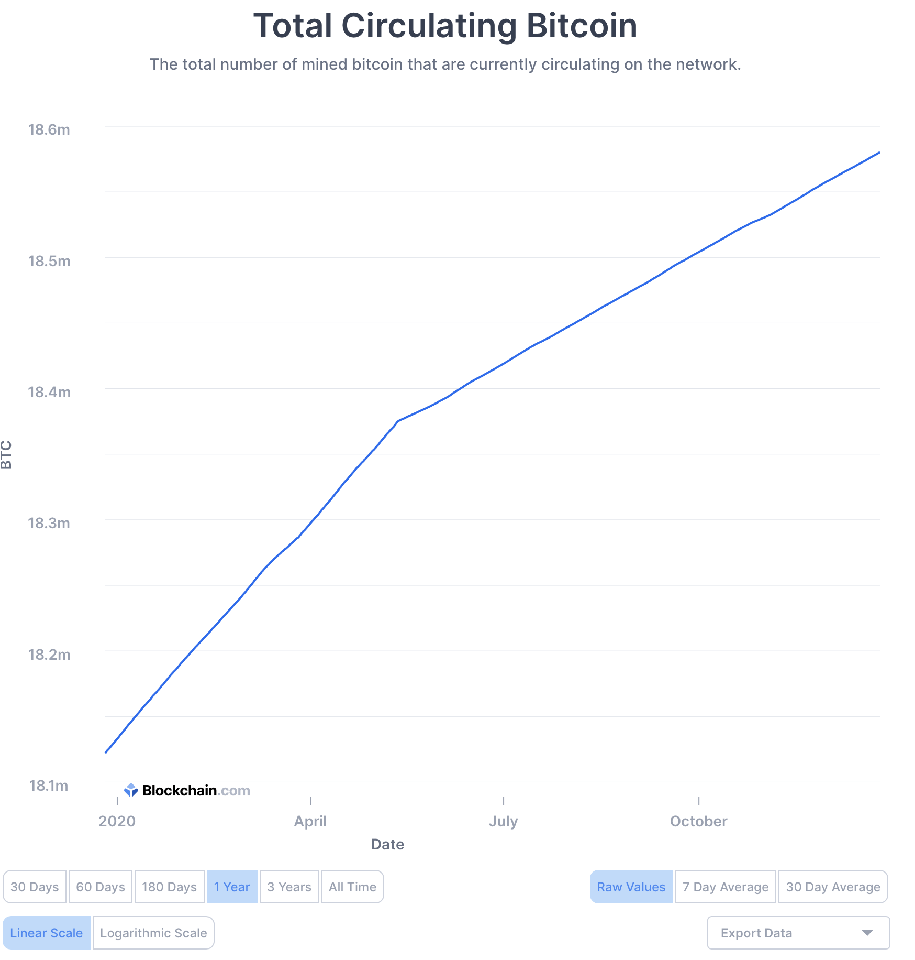Switch to the 60 Days range
This screenshot has height=960, width=915.
101,887
